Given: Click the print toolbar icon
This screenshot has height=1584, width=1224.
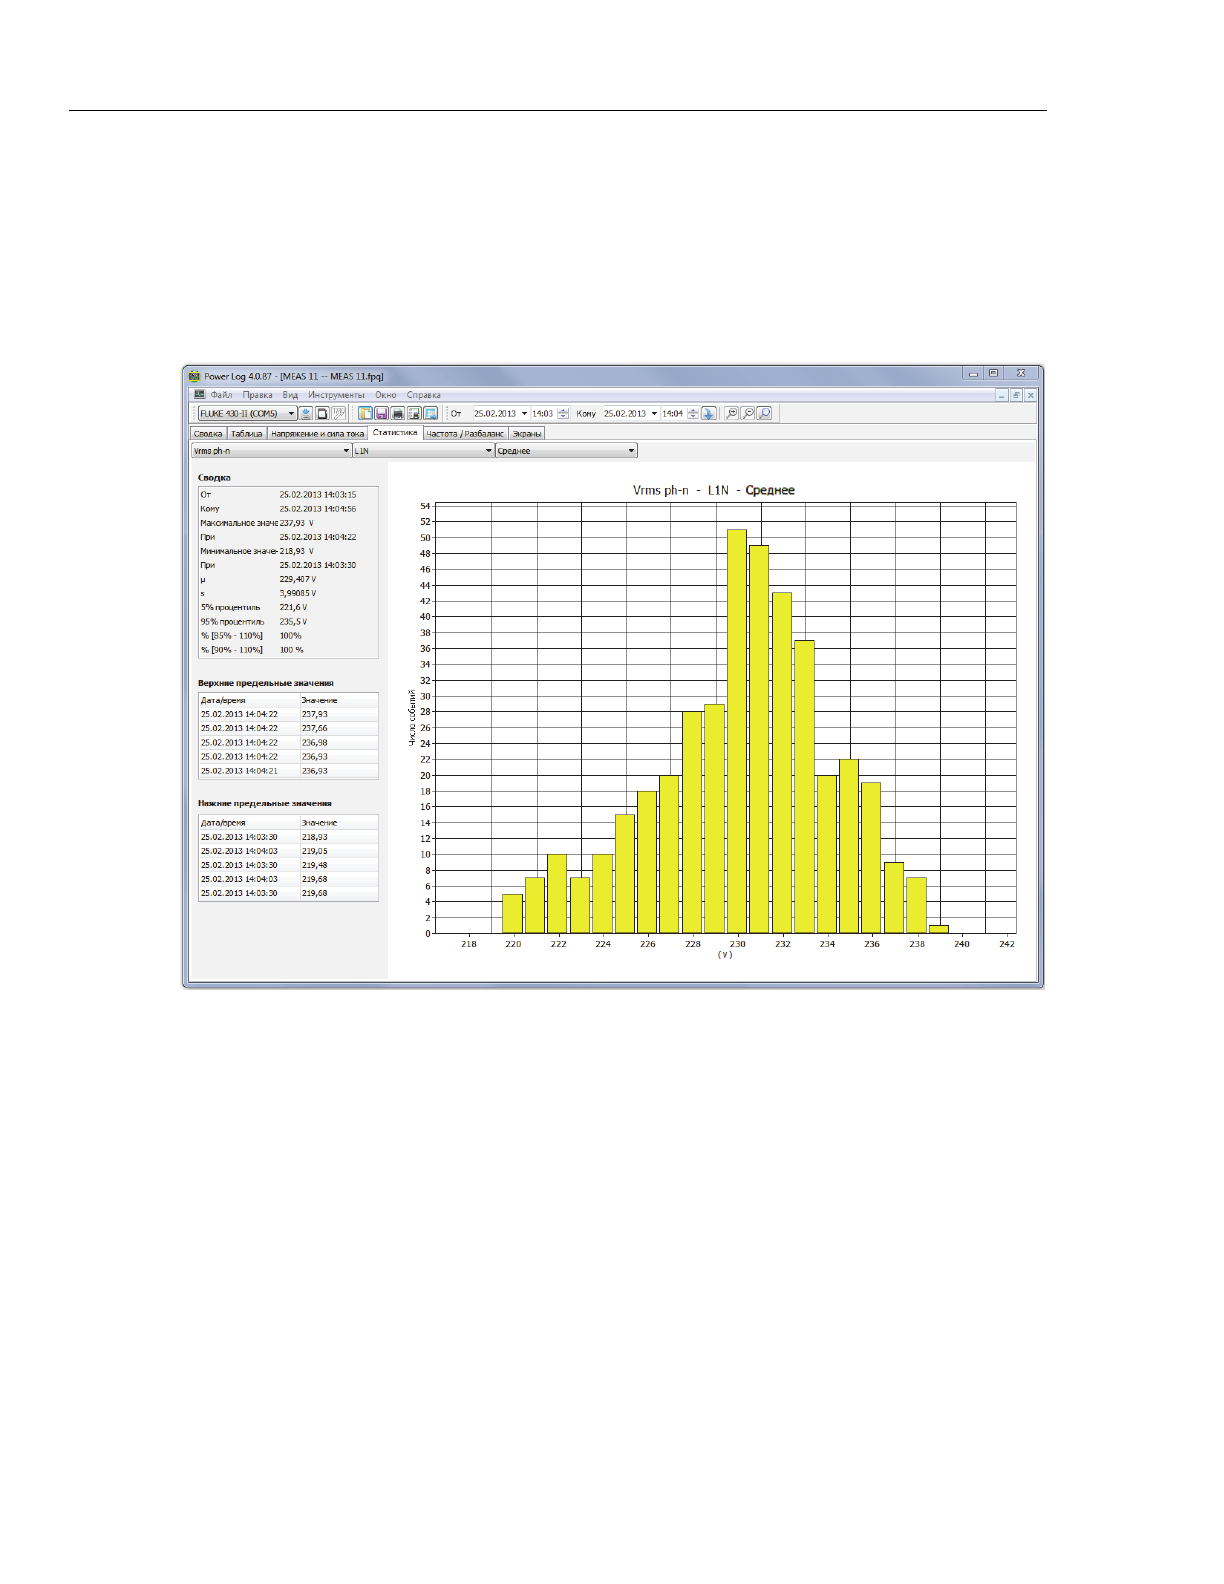Looking at the screenshot, I should point(398,413).
